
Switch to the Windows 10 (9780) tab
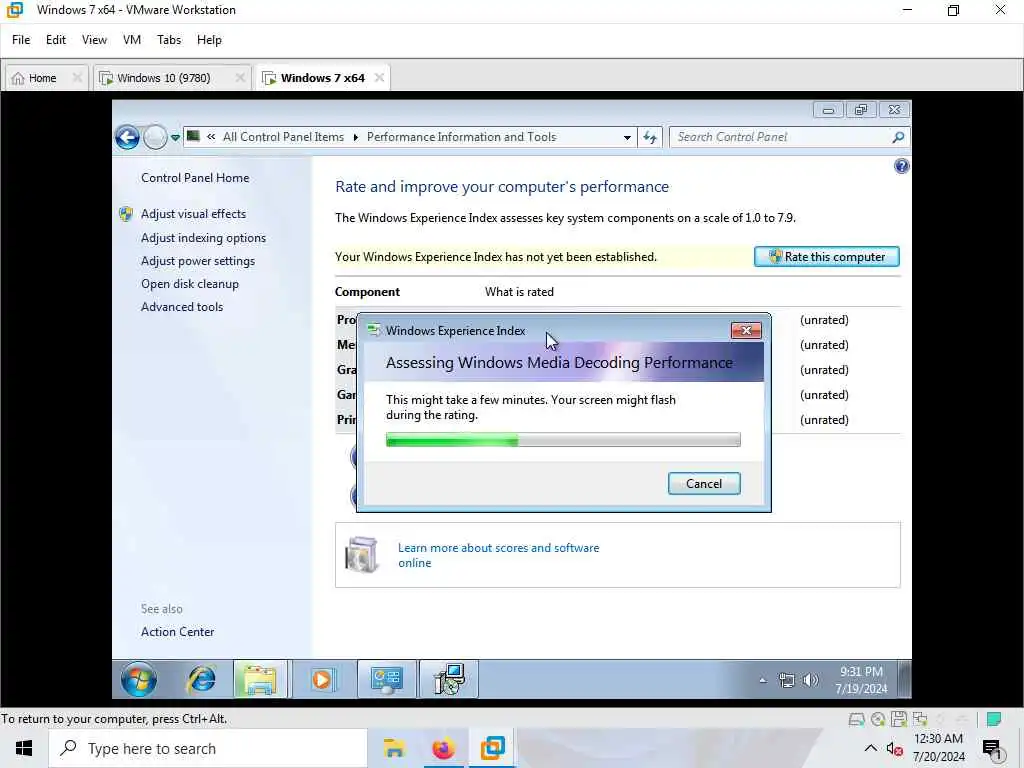(163, 78)
